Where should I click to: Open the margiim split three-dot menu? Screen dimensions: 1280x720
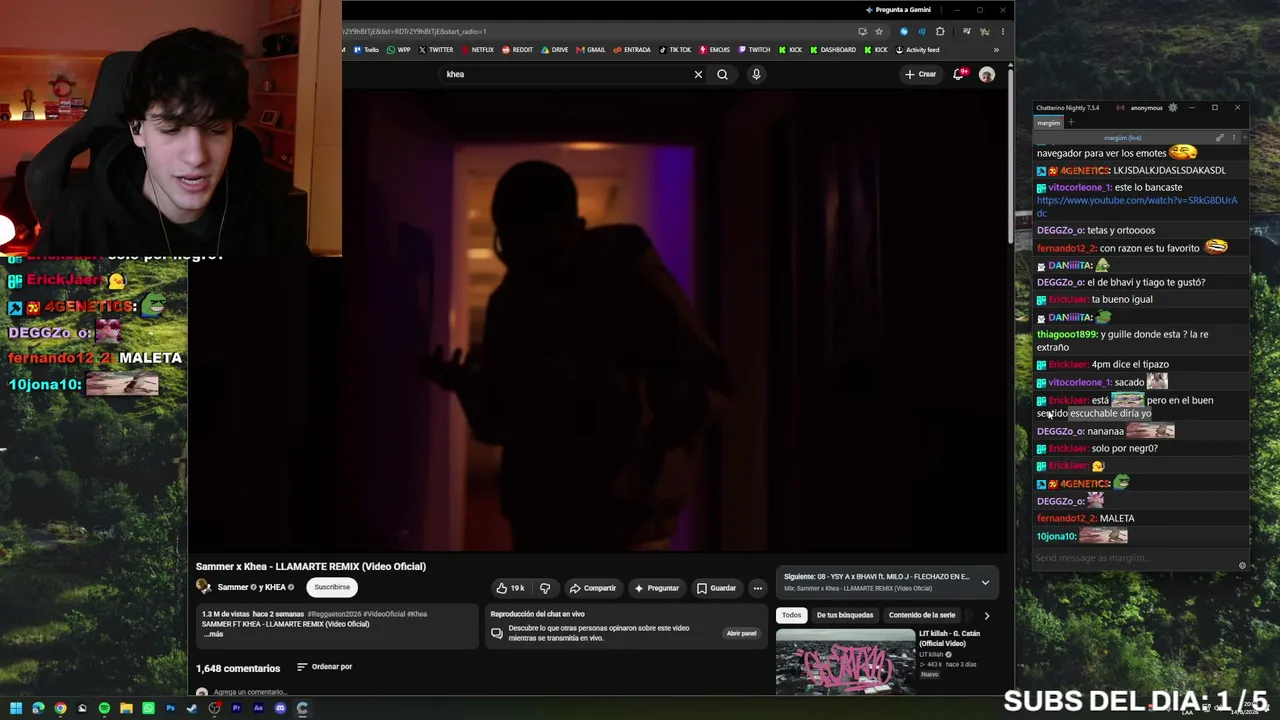(1234, 138)
